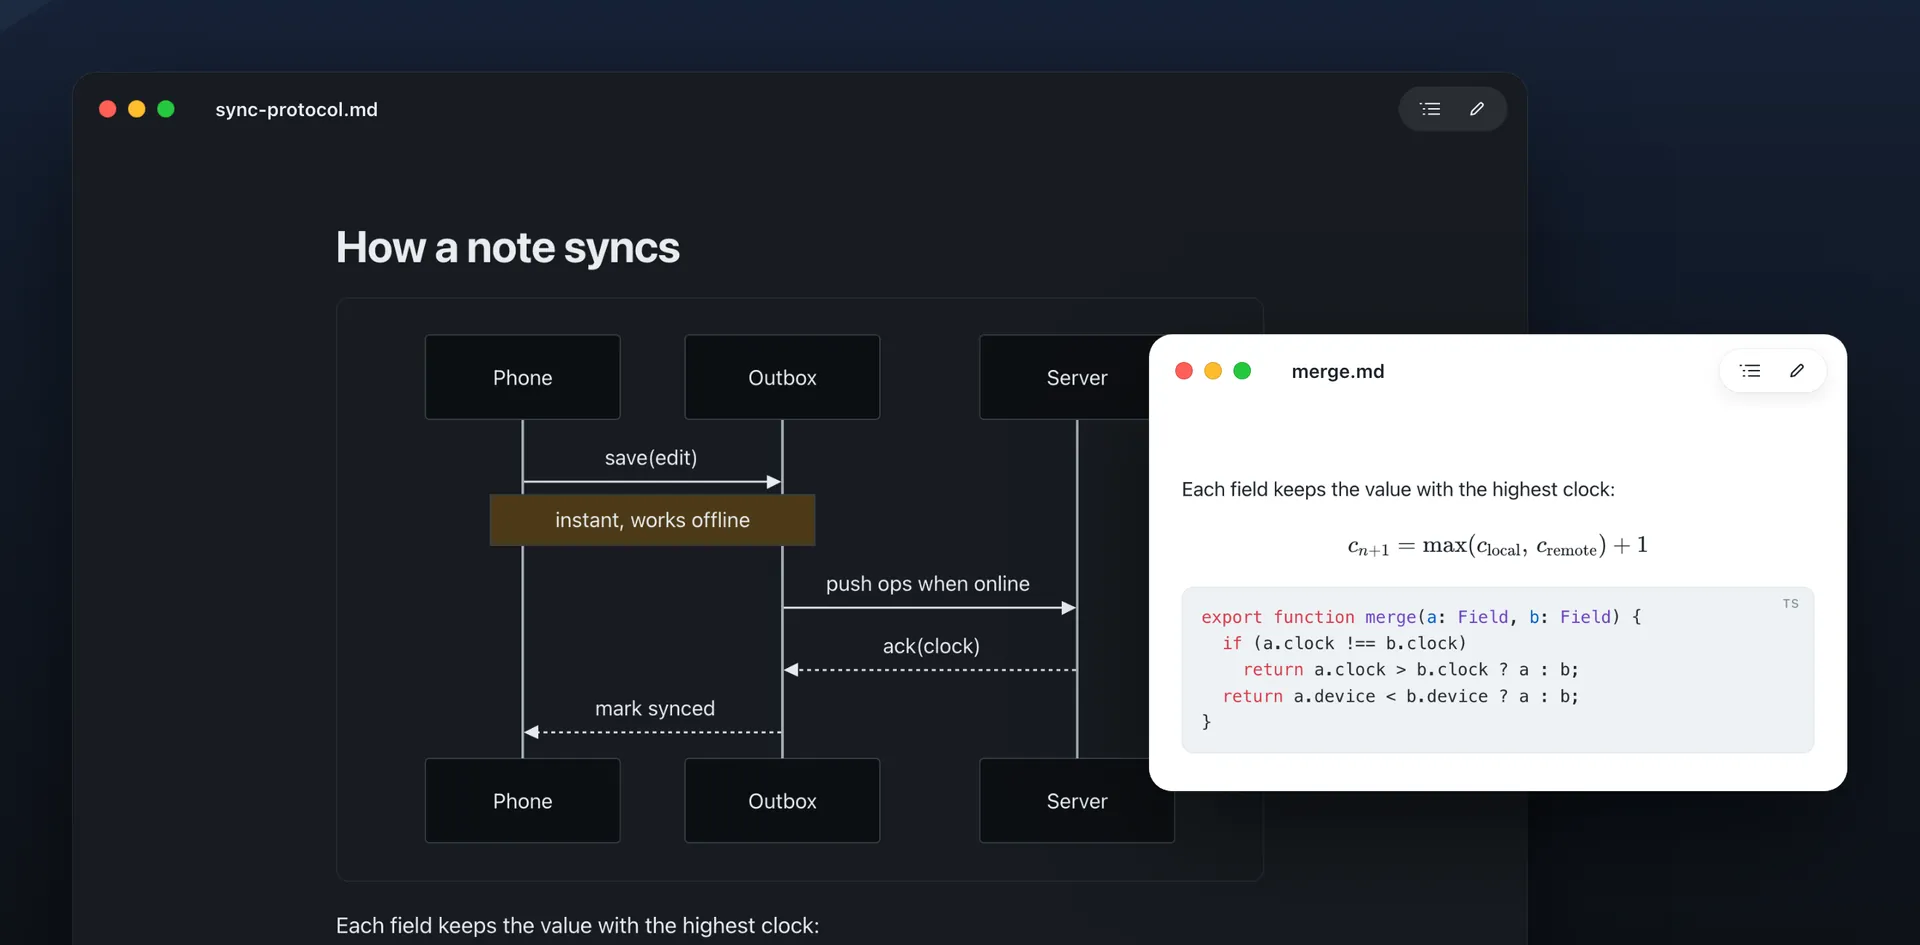1920x945 pixels.
Task: Click the sync-protocol.md window title
Action: click(296, 110)
